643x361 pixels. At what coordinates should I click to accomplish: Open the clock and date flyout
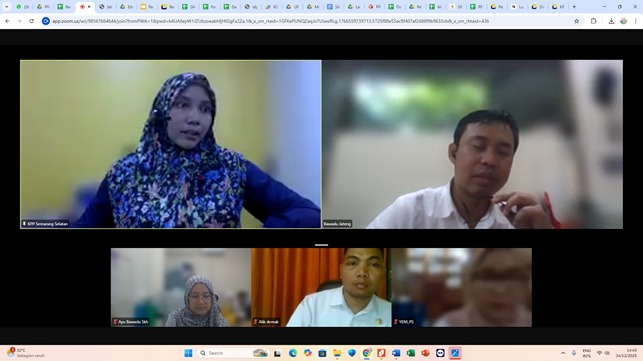pyautogui.click(x=626, y=353)
